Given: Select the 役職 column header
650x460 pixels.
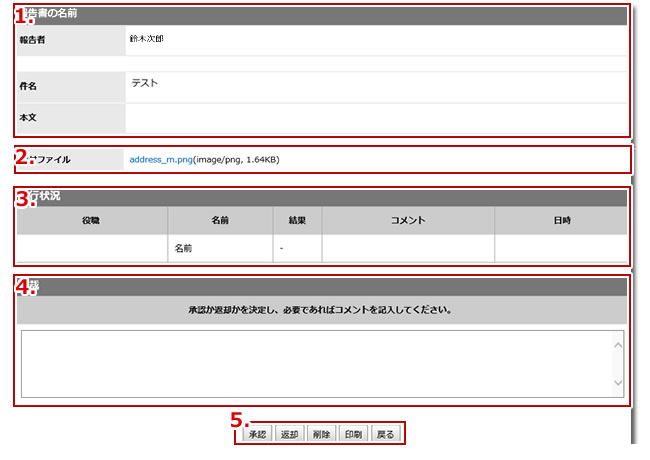Looking at the screenshot, I should (91, 220).
